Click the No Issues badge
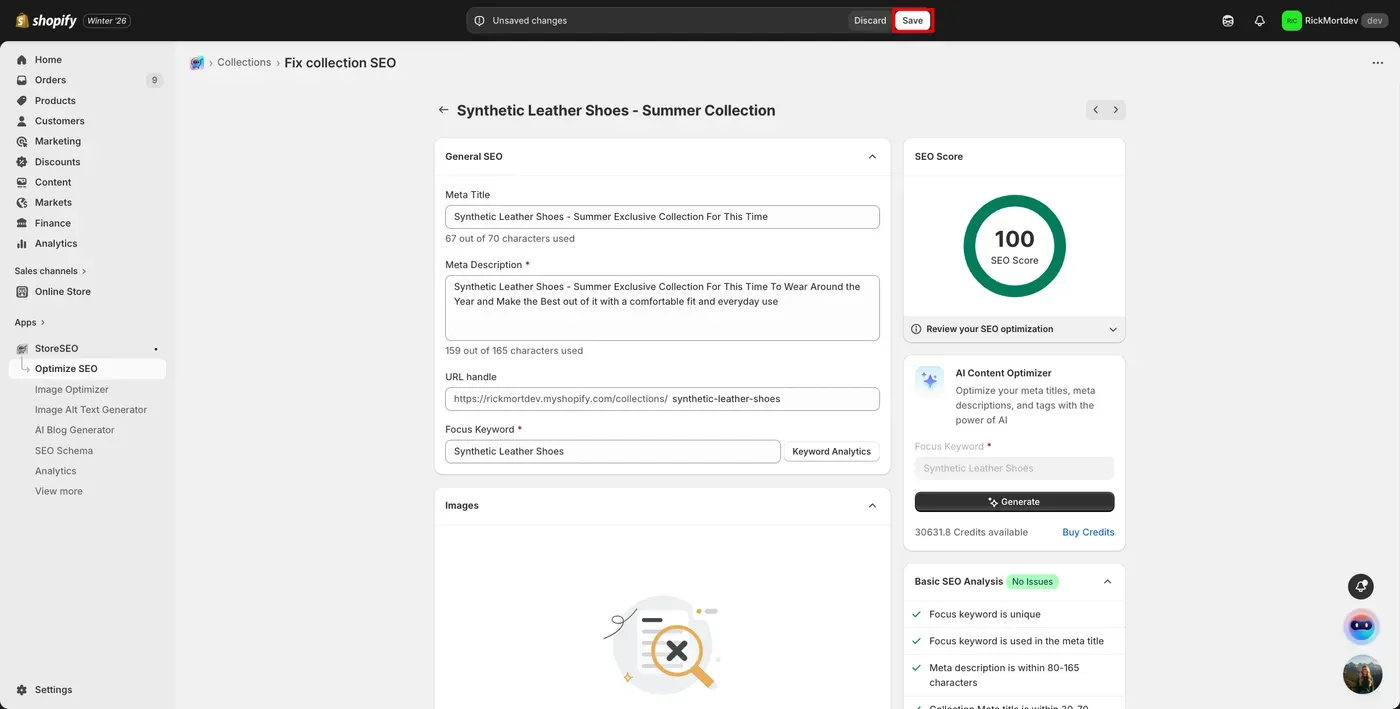 point(1032,582)
